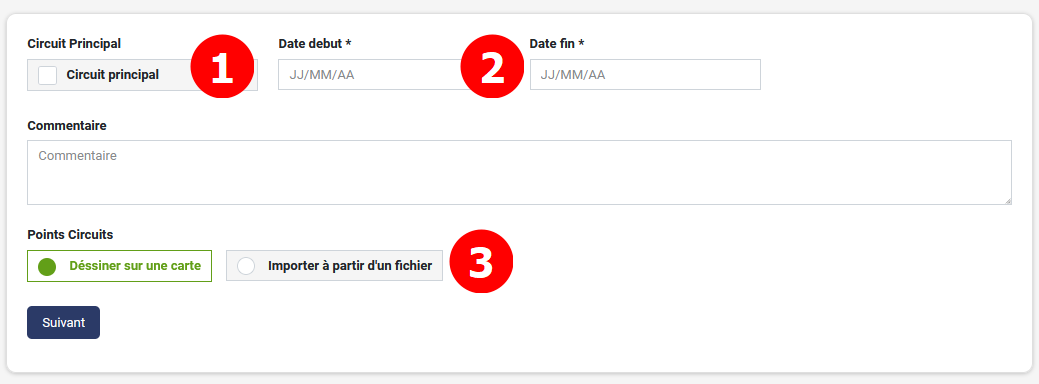
Task: Click the 'Circuit Principal' heading label
Action: pos(74,44)
